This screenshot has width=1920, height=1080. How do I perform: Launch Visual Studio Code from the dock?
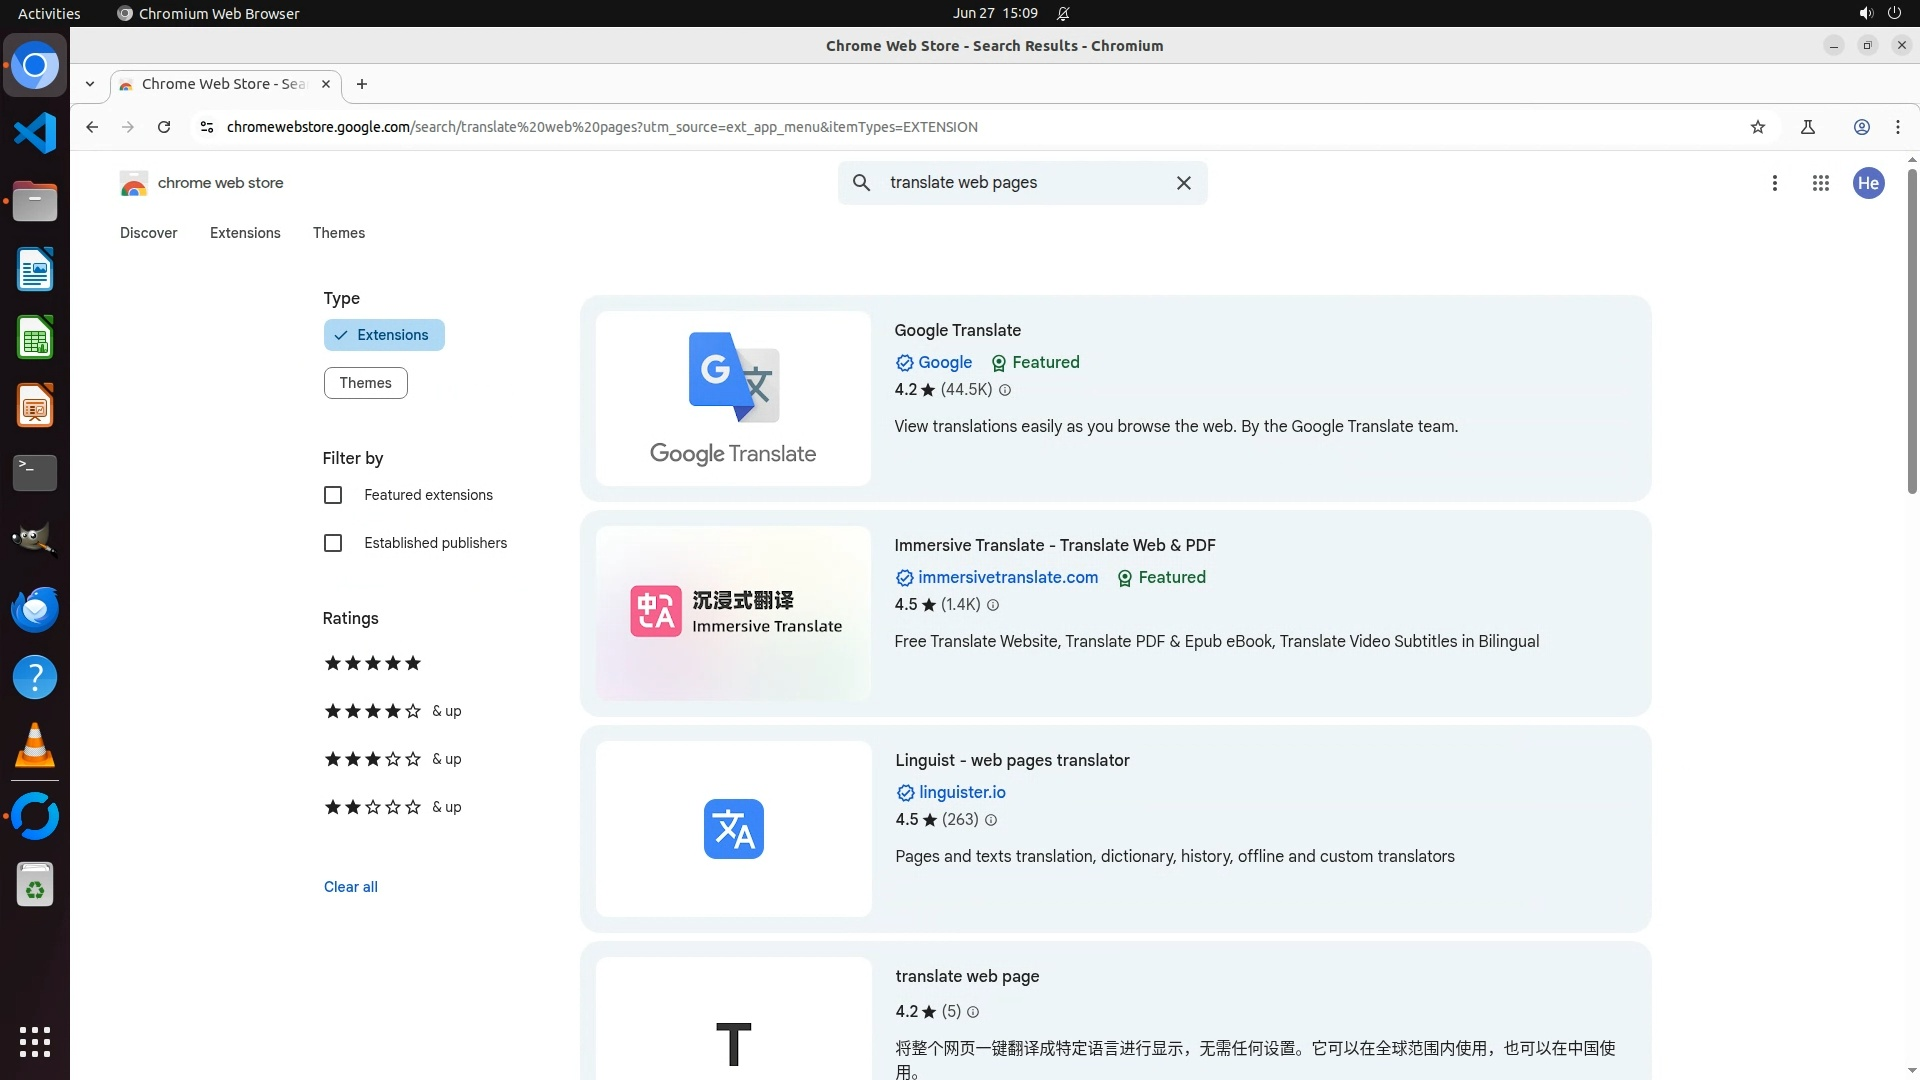click(35, 133)
